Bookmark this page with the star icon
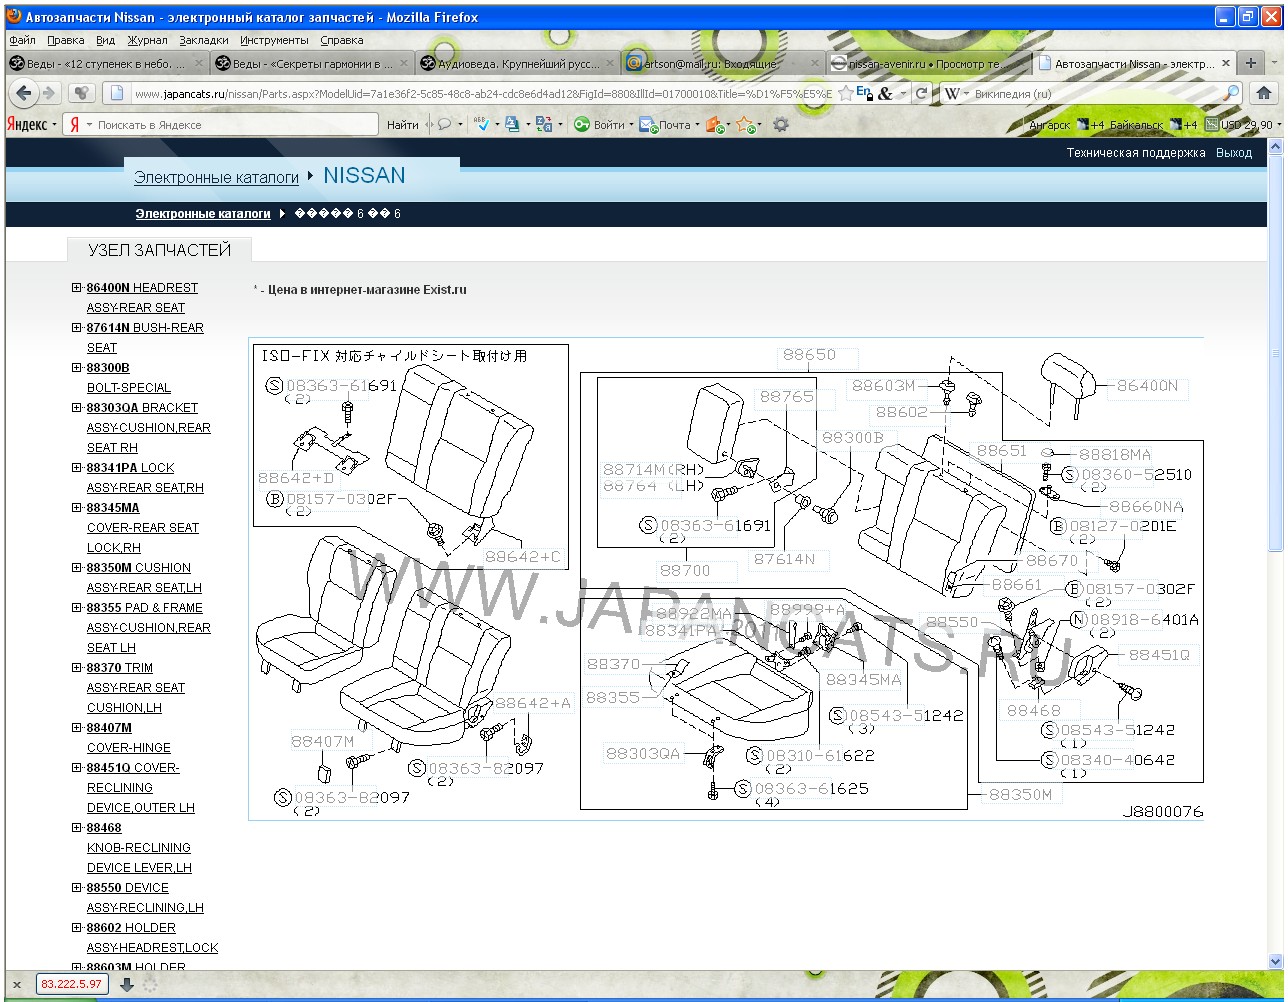 pos(845,93)
